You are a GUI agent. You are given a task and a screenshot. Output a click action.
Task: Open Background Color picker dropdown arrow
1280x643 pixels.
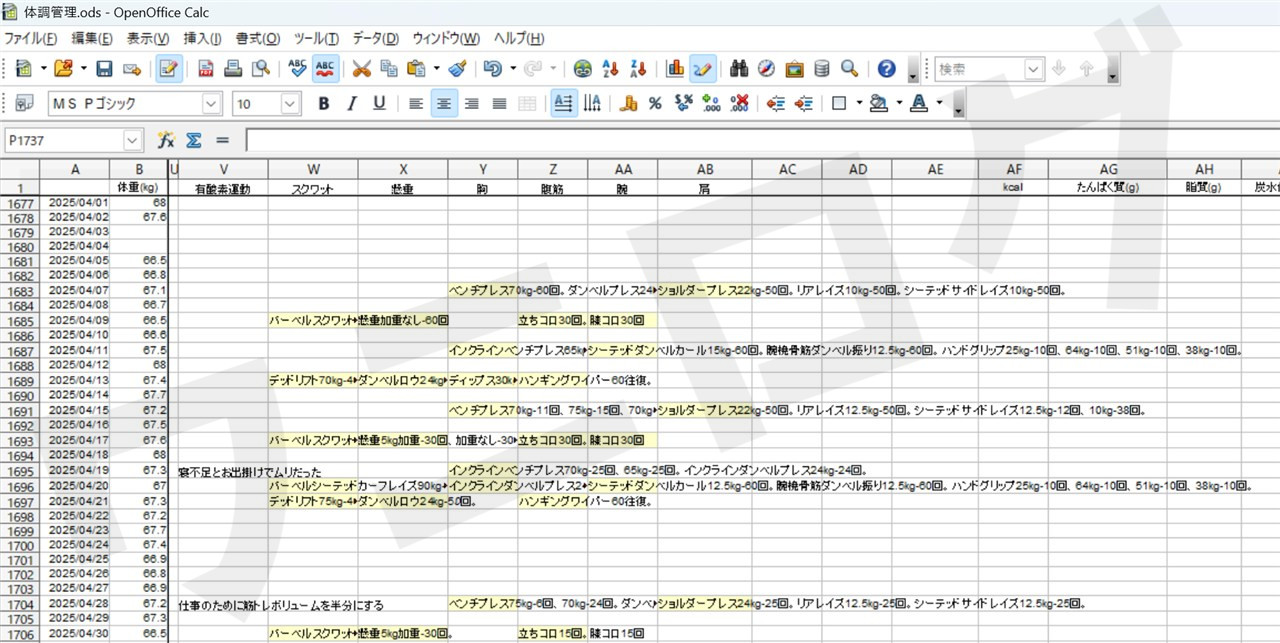point(899,103)
